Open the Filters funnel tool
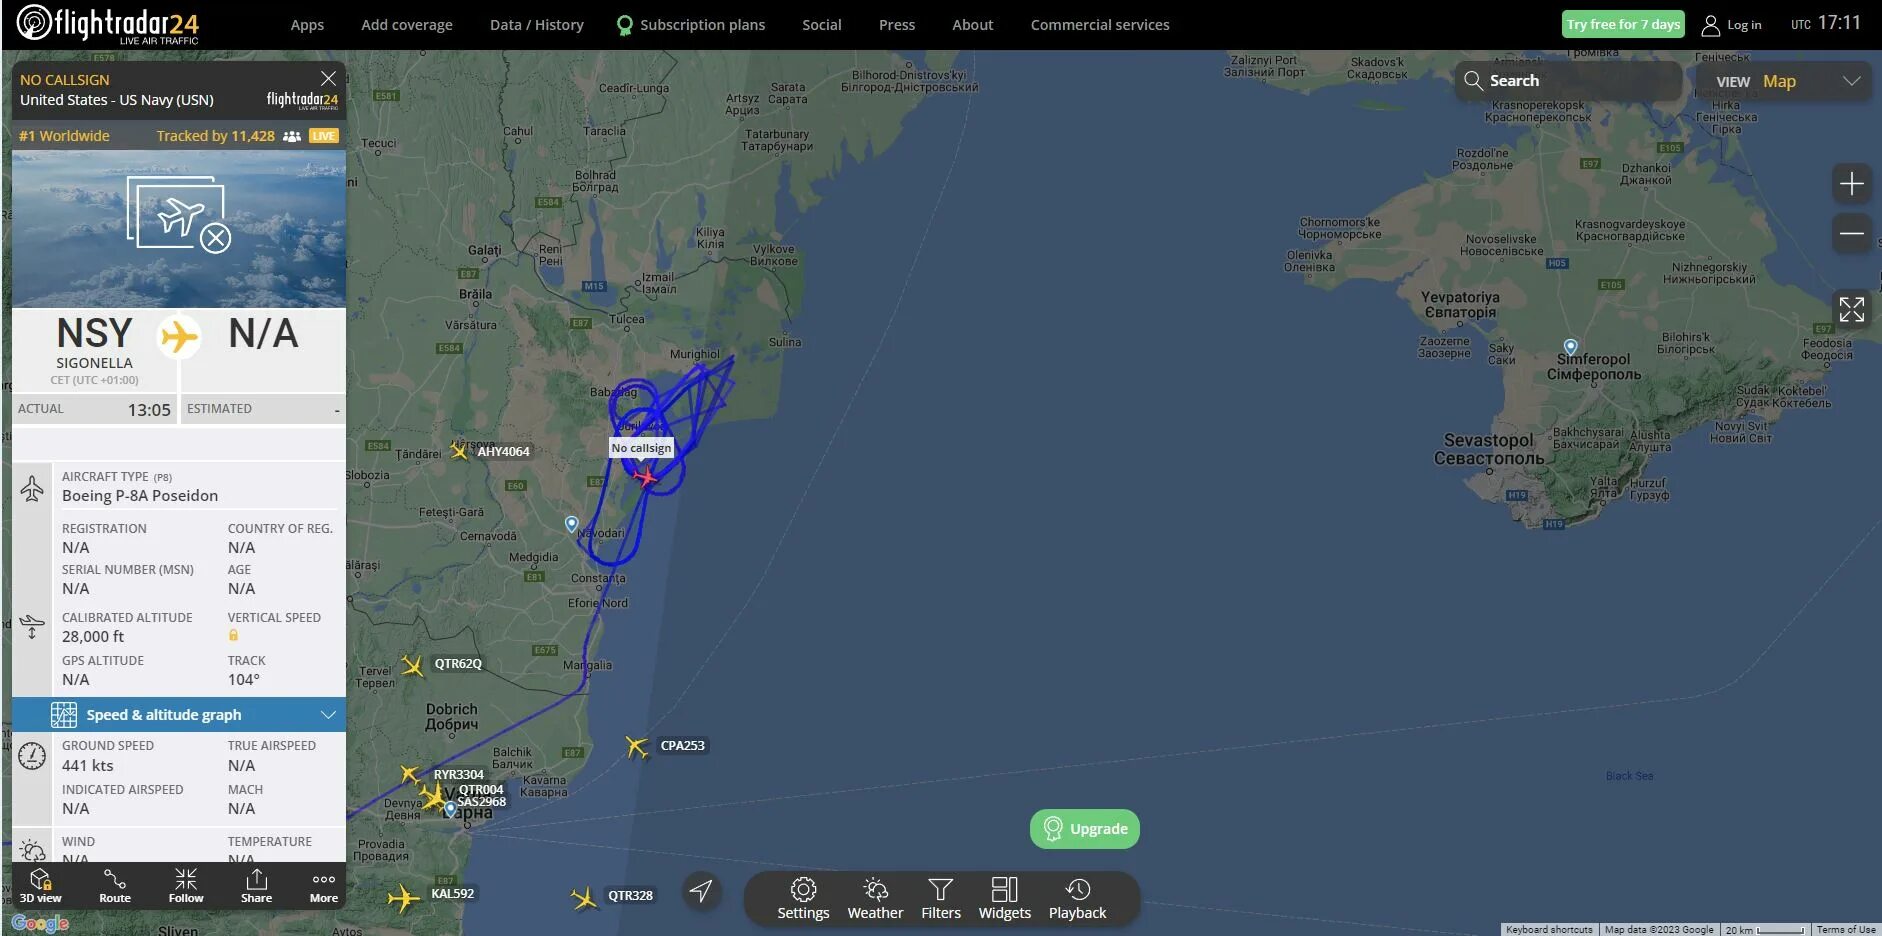 pos(940,898)
